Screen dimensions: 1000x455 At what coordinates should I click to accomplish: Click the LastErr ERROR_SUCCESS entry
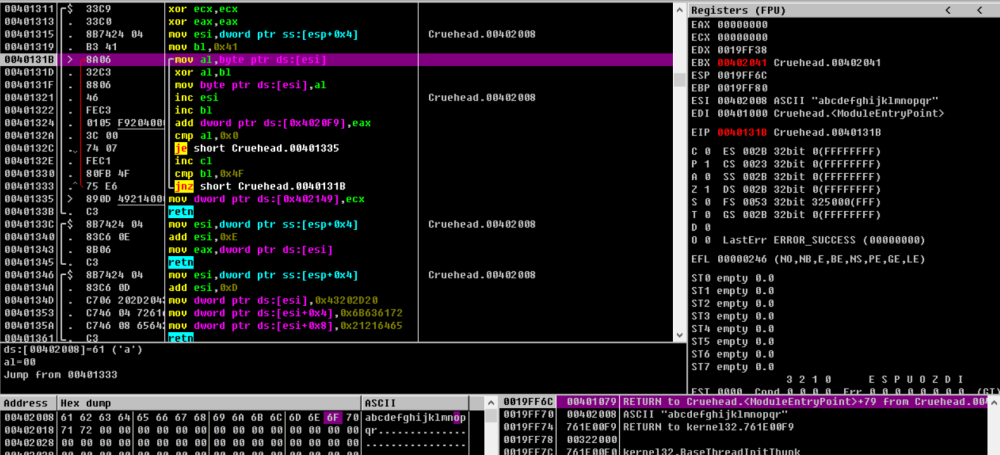click(824, 241)
